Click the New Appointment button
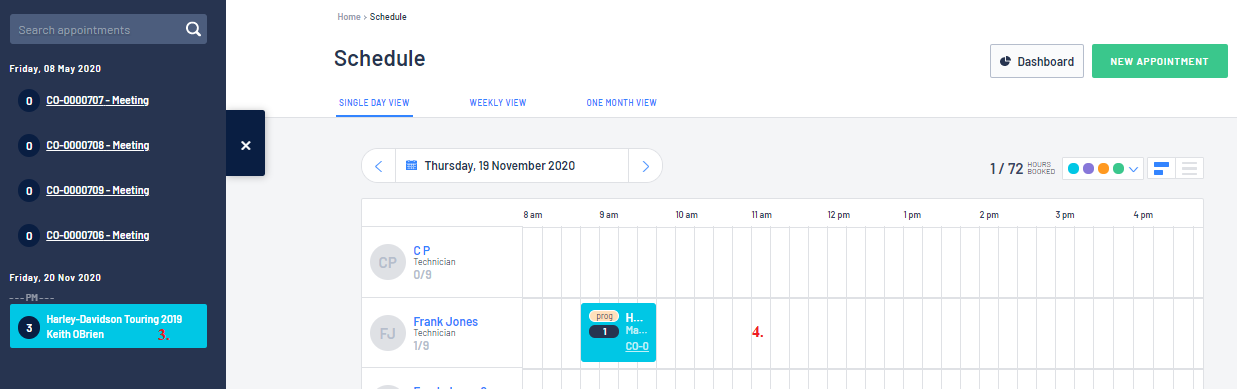1237x389 pixels. 1159,61
